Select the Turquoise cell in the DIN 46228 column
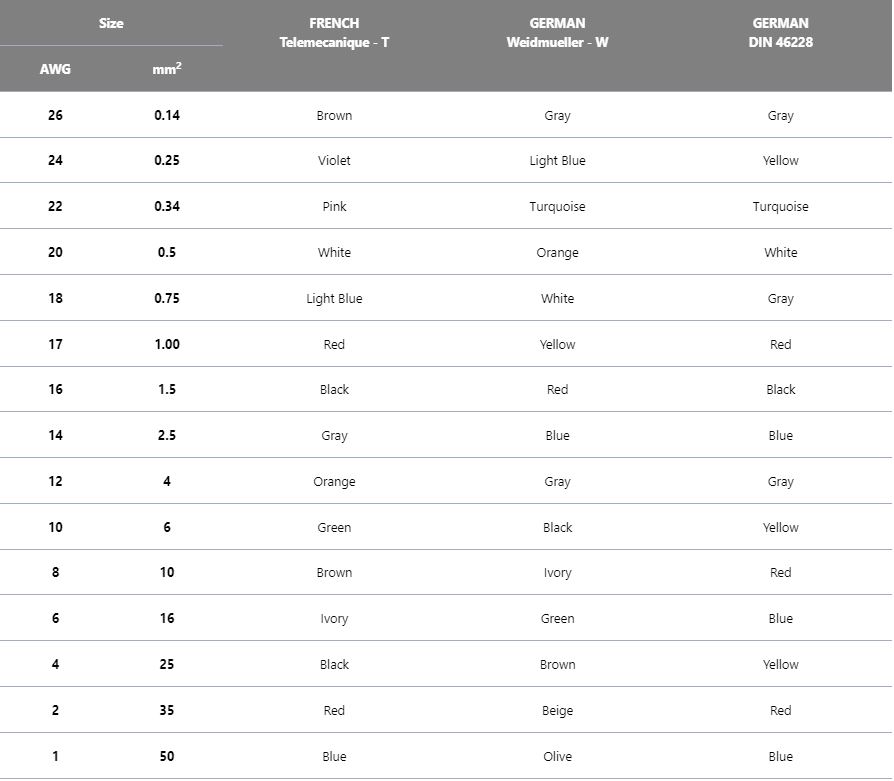This screenshot has height=781, width=894. 780,207
